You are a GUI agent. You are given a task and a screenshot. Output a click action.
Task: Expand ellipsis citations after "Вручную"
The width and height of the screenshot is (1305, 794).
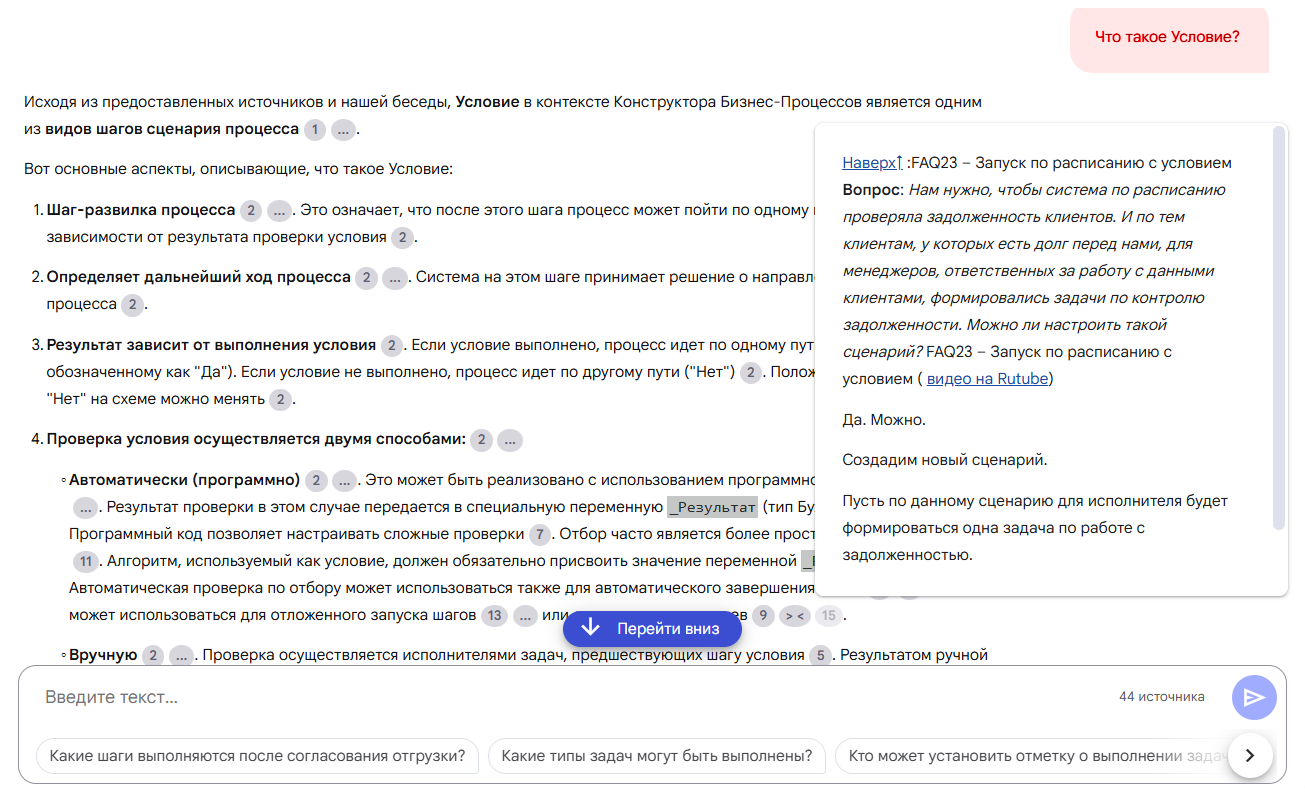pos(182,656)
